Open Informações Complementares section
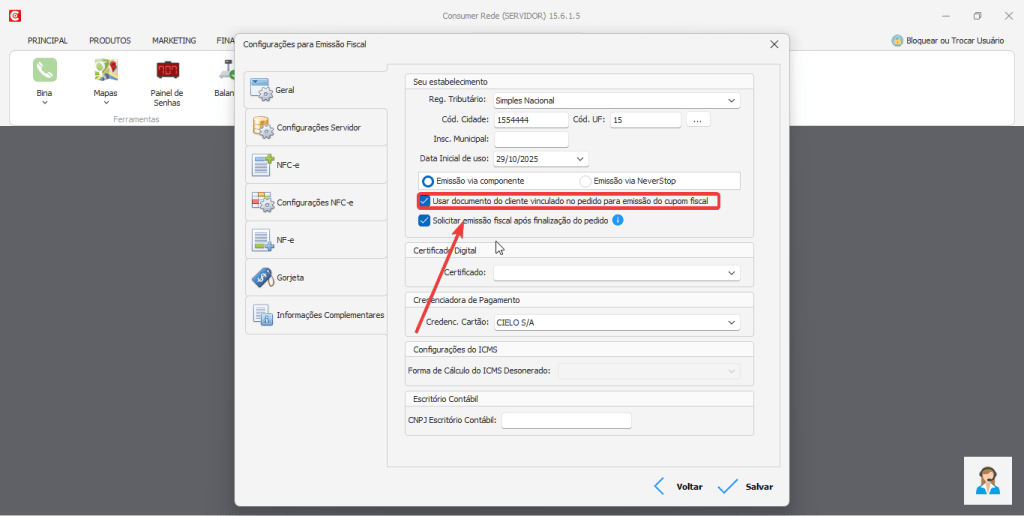 click(x=316, y=315)
